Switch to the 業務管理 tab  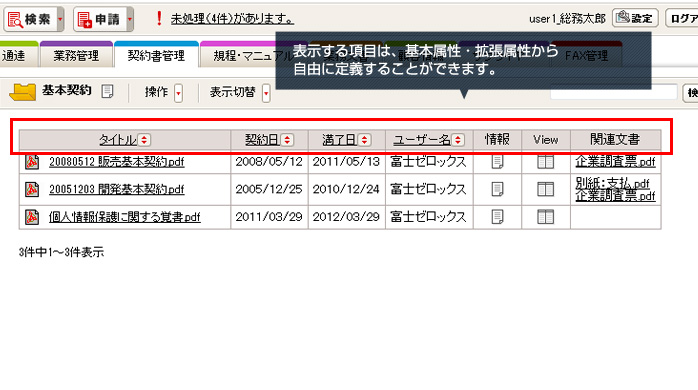pos(76,55)
